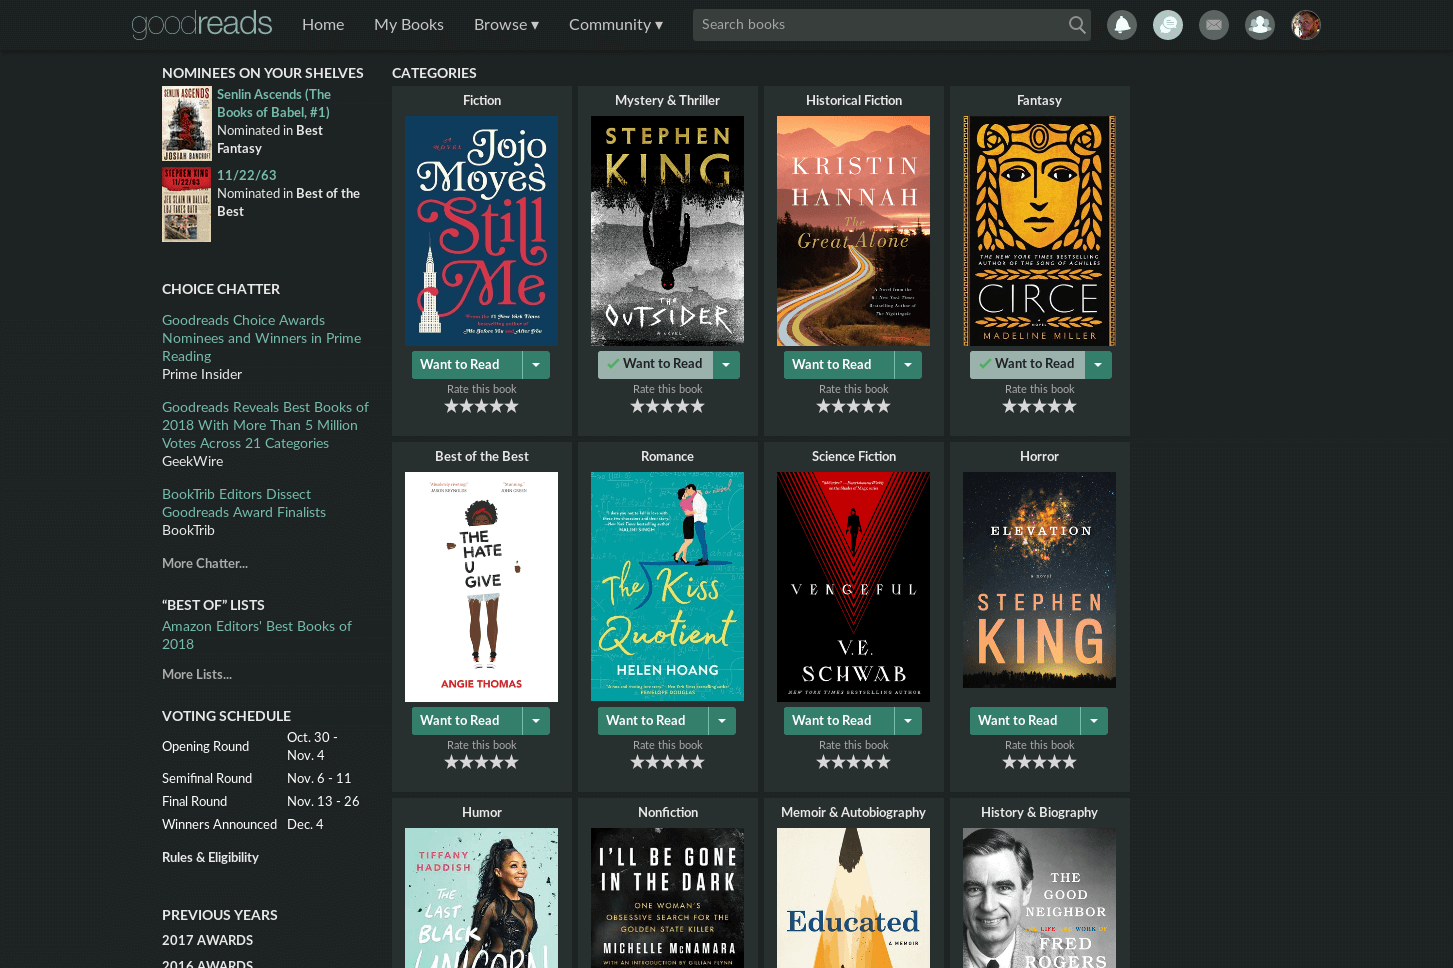Click More Lists link

197,674
